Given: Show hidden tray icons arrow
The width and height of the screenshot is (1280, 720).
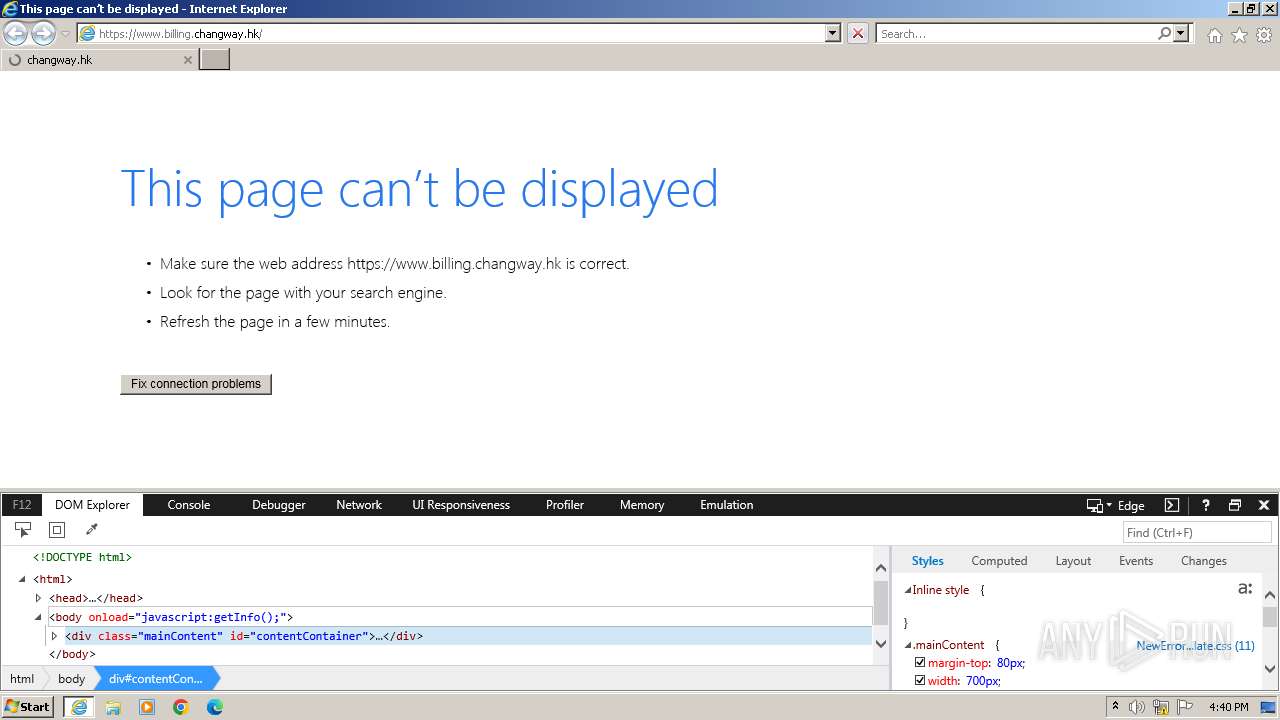Looking at the screenshot, I should tap(1115, 707).
